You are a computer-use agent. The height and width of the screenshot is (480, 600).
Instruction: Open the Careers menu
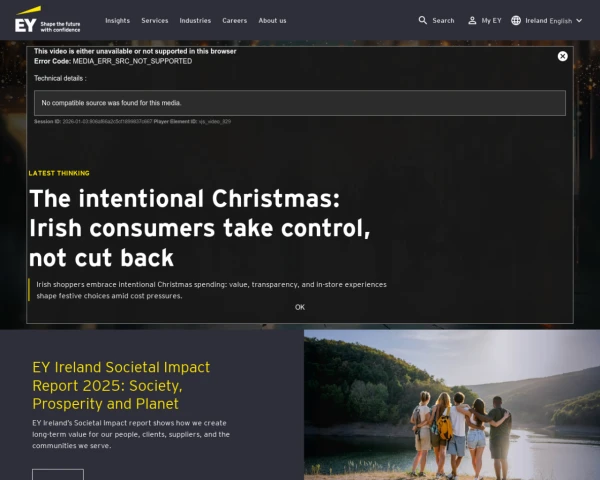point(235,21)
